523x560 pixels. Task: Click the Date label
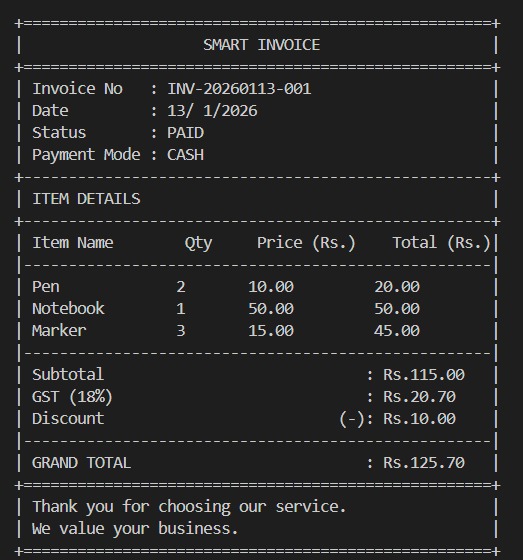[x=50, y=111]
